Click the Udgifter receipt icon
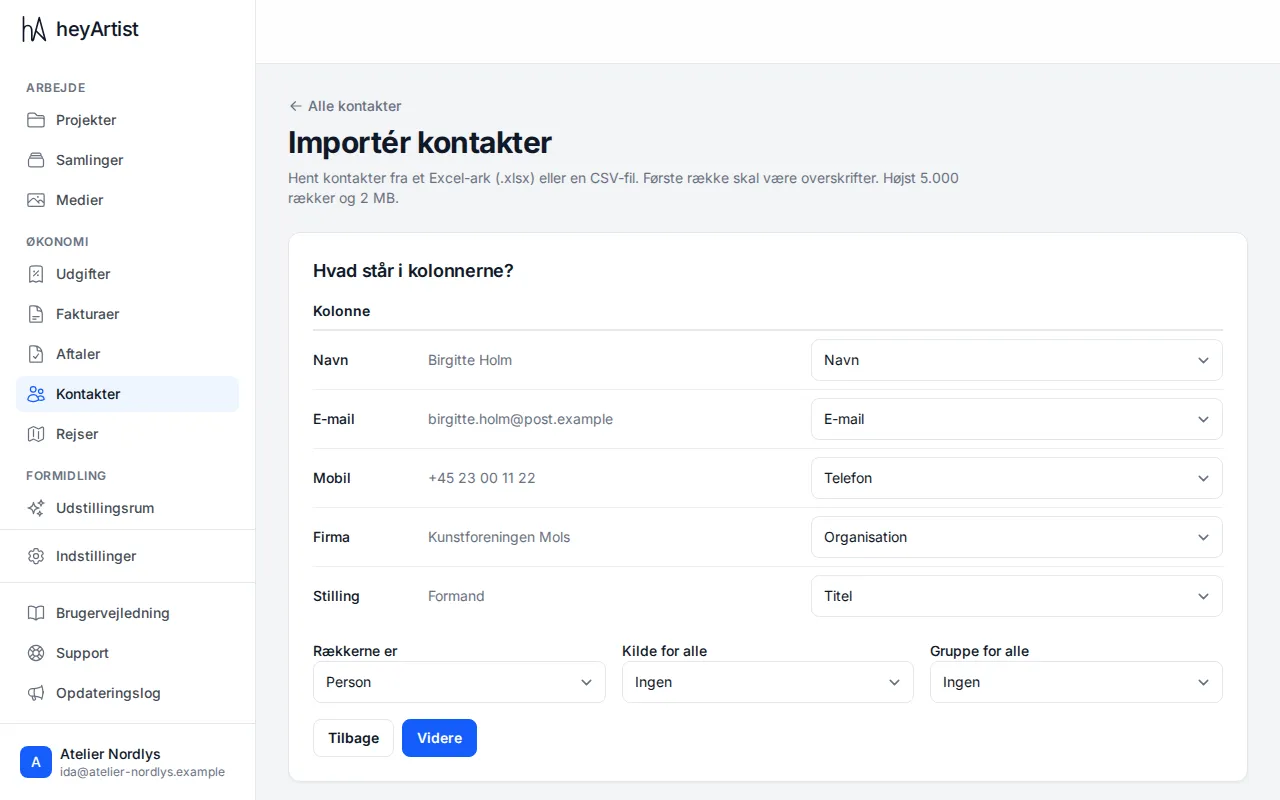Viewport: 1280px width, 800px height. pos(36,274)
